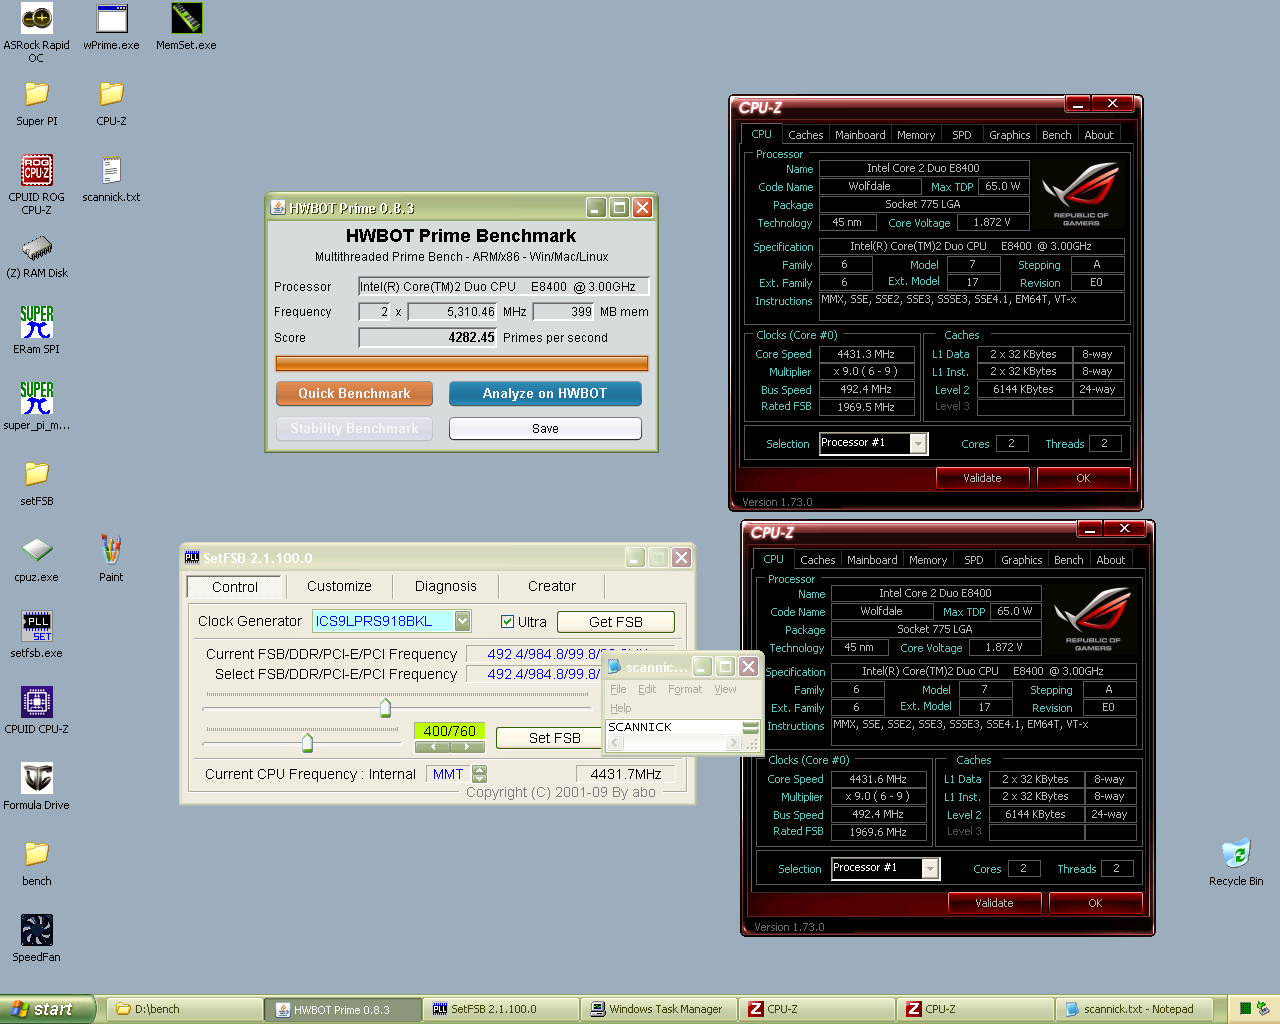Click the Start button on taskbar
Image resolution: width=1280 pixels, height=1024 pixels.
pyautogui.click(x=48, y=1009)
